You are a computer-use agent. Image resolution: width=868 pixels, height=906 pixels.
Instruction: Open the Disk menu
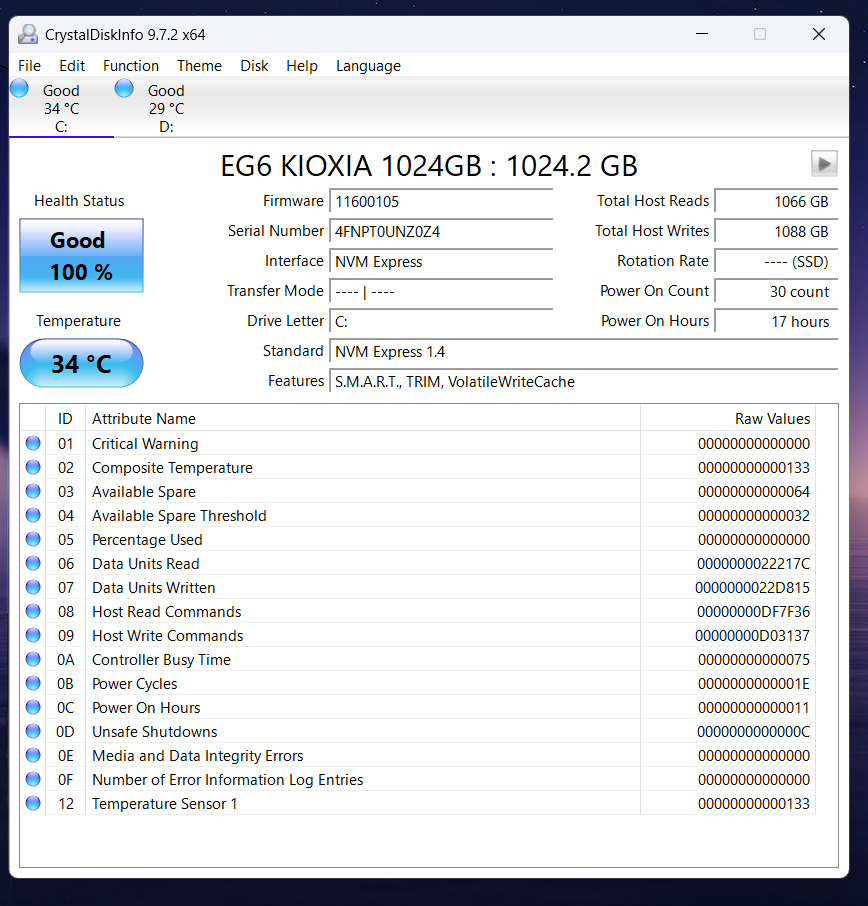(254, 66)
